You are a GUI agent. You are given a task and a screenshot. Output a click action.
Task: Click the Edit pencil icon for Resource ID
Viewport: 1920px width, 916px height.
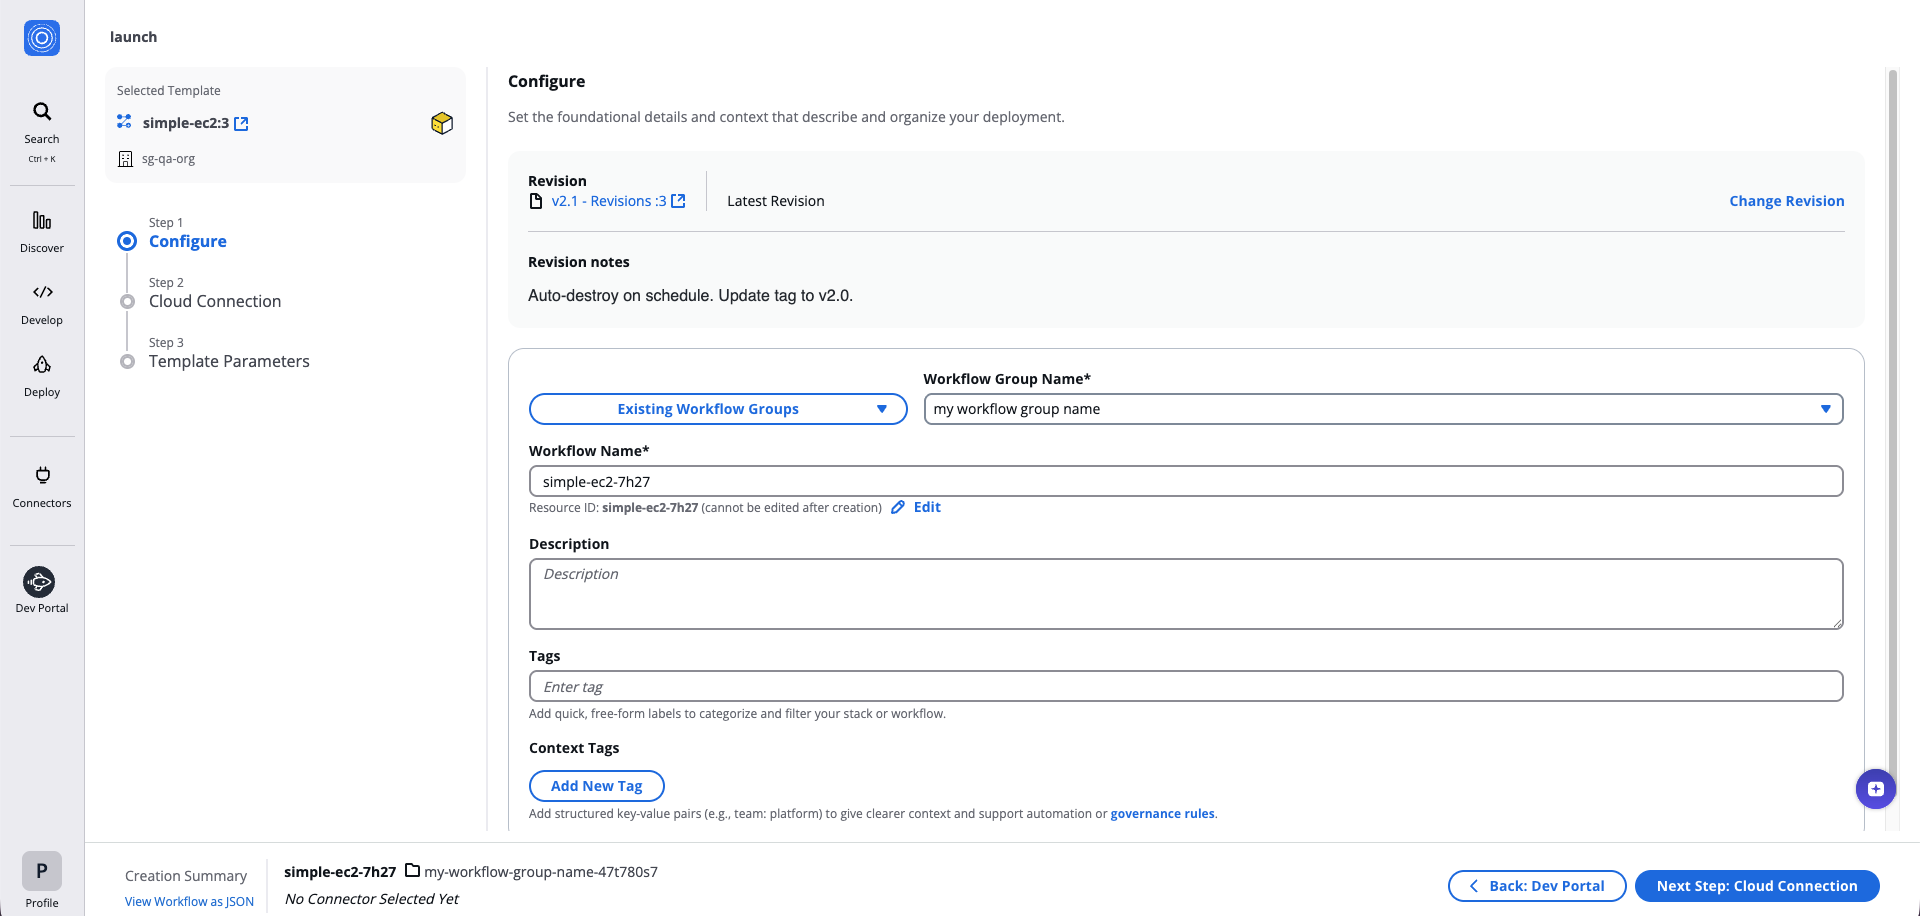pos(898,507)
